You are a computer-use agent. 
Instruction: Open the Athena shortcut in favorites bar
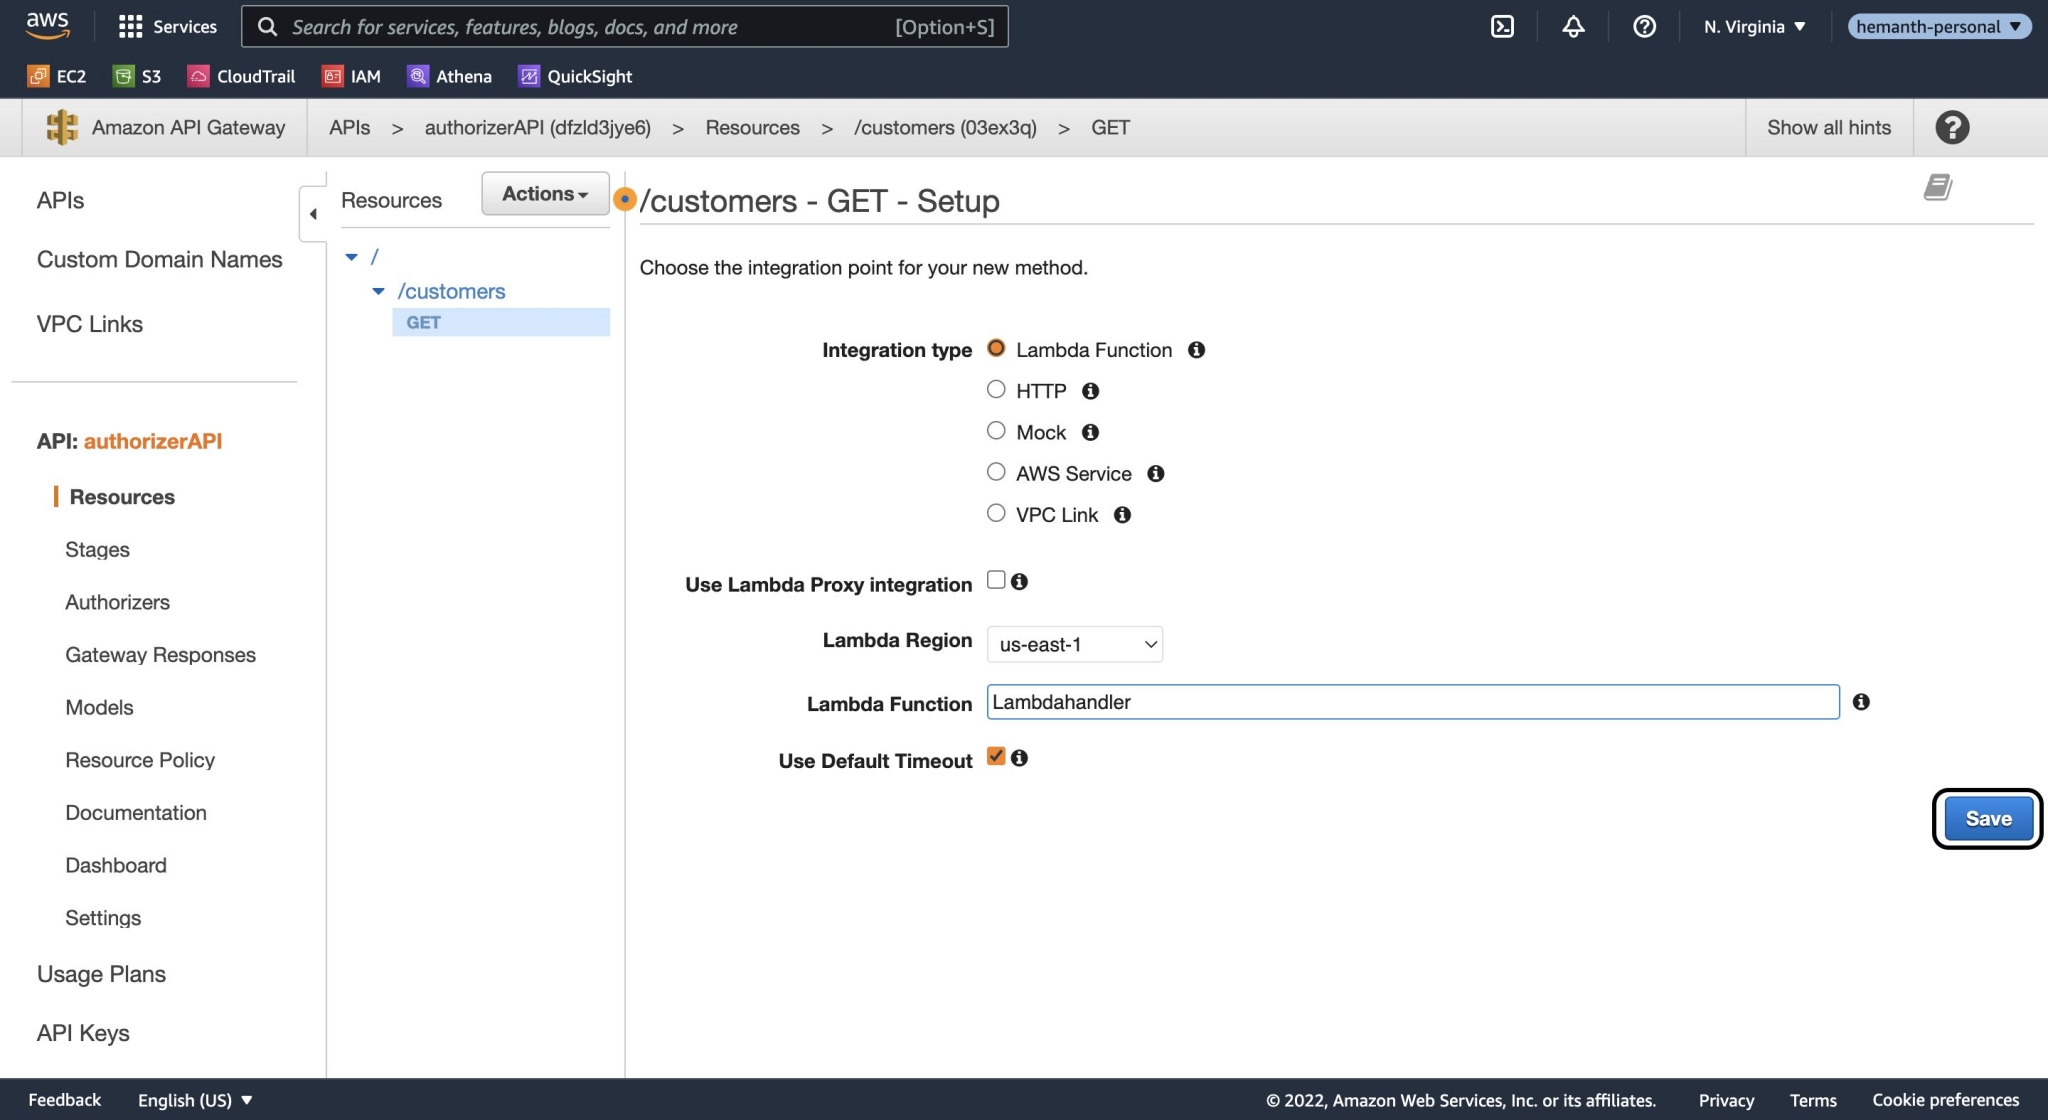coord(449,76)
